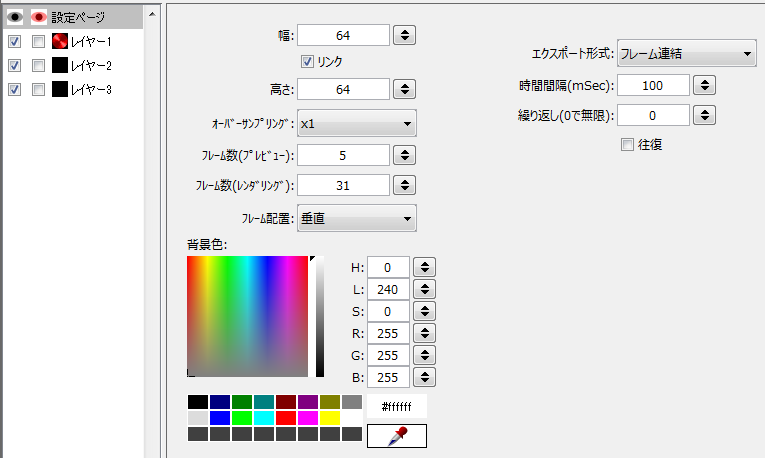Click the H value stepper
This screenshot has height=458, width=765.
point(424,267)
